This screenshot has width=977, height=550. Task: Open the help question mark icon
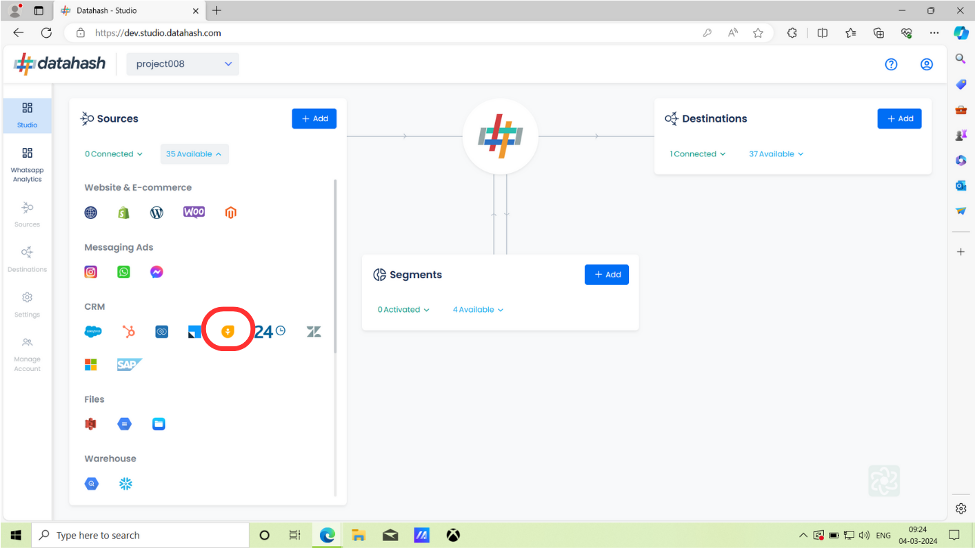point(892,64)
